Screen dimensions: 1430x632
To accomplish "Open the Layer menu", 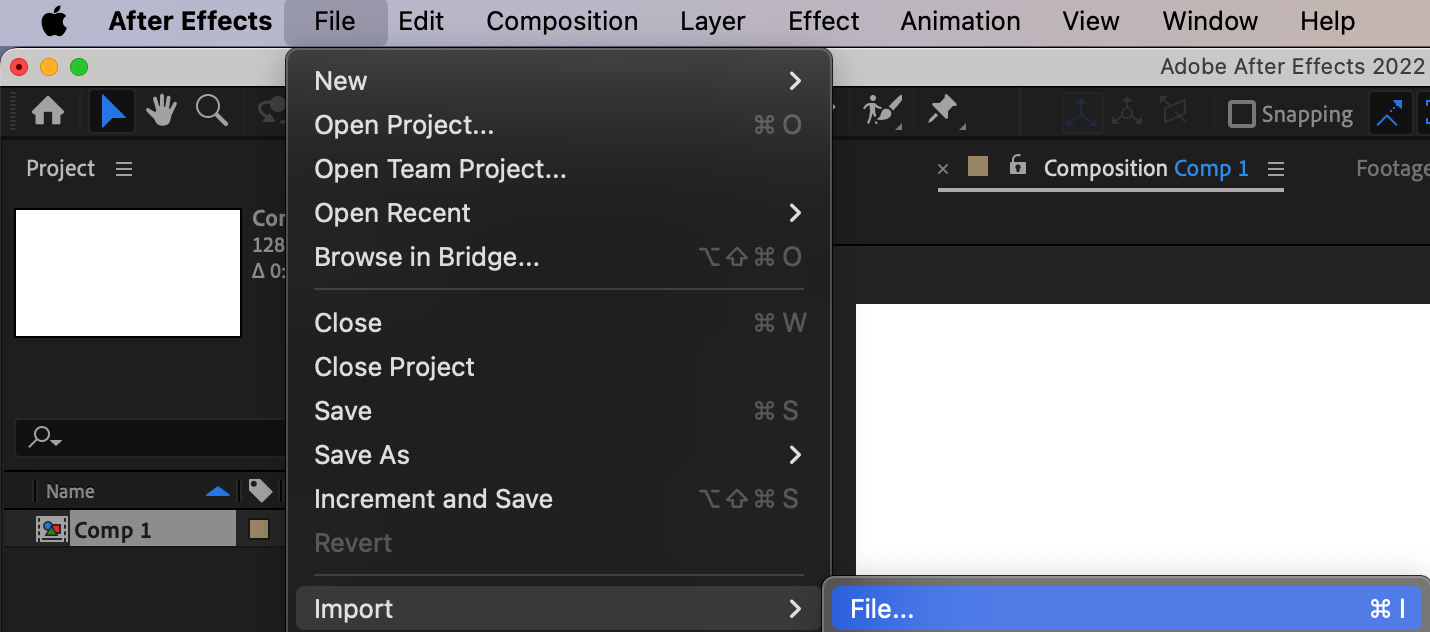I will click(713, 21).
